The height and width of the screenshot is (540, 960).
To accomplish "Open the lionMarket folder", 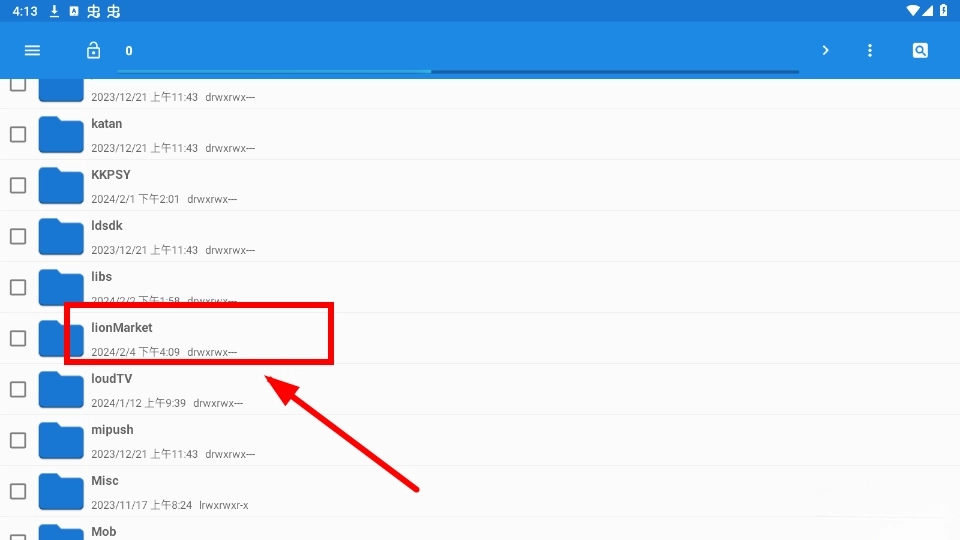I will coord(122,328).
